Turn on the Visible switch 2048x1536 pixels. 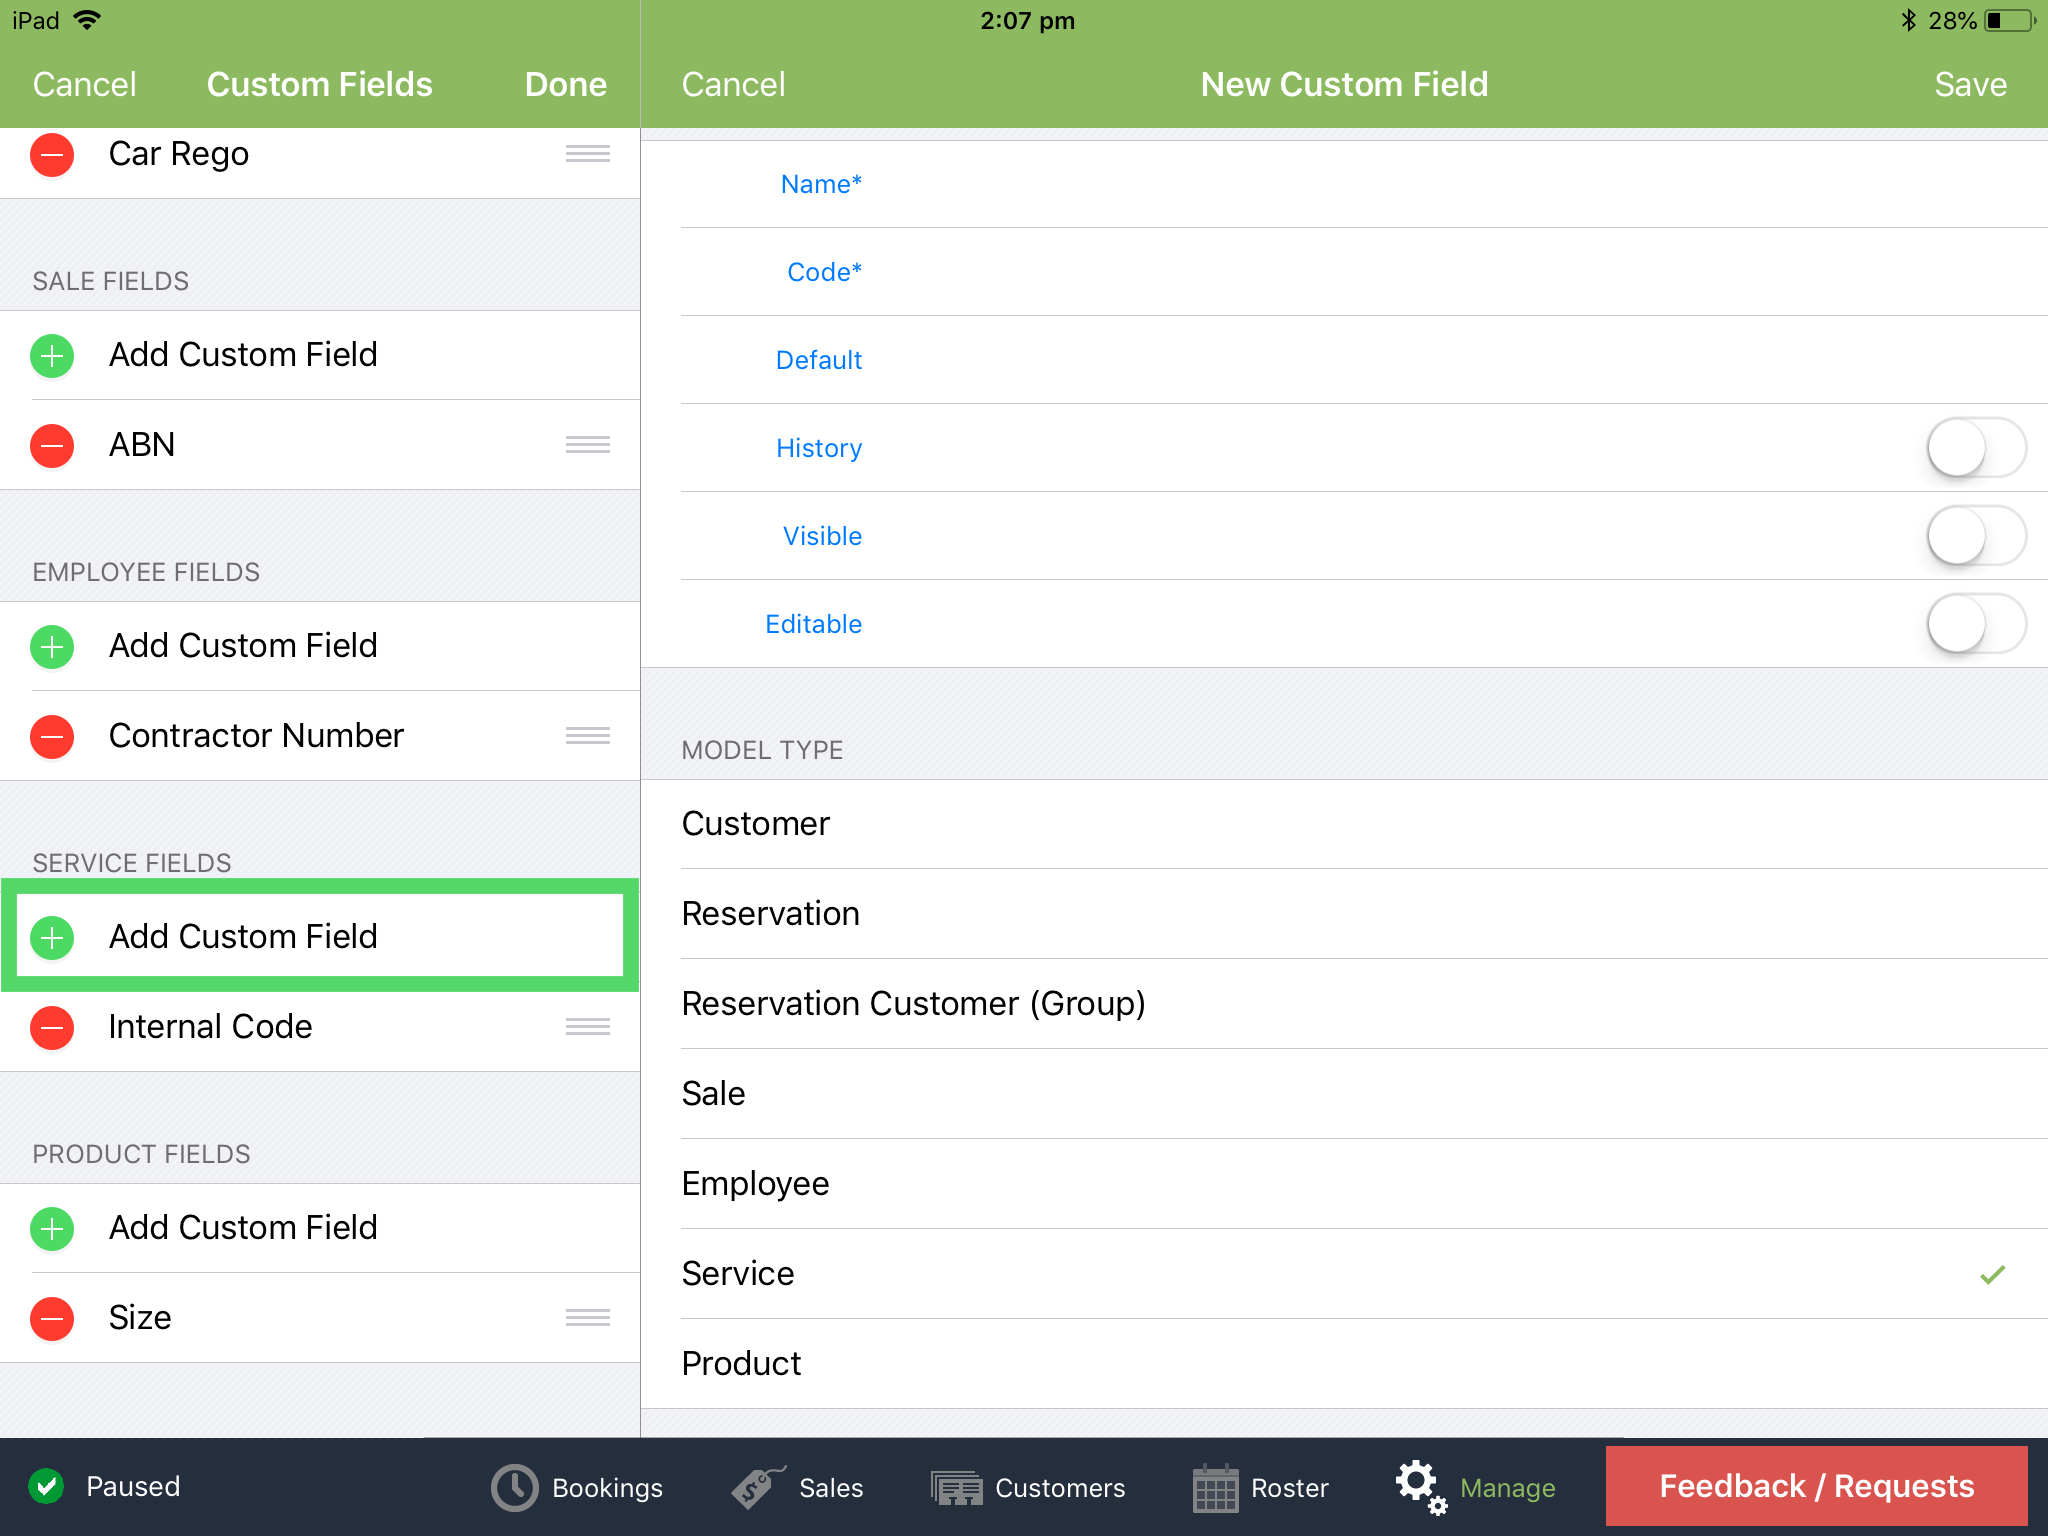[x=1975, y=536]
